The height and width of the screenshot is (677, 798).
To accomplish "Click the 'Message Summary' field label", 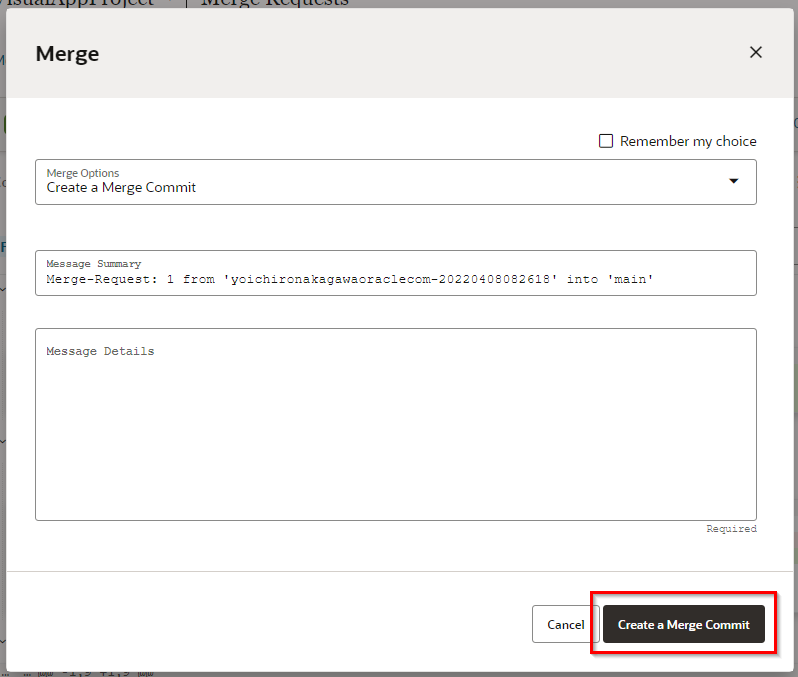I will 94,264.
